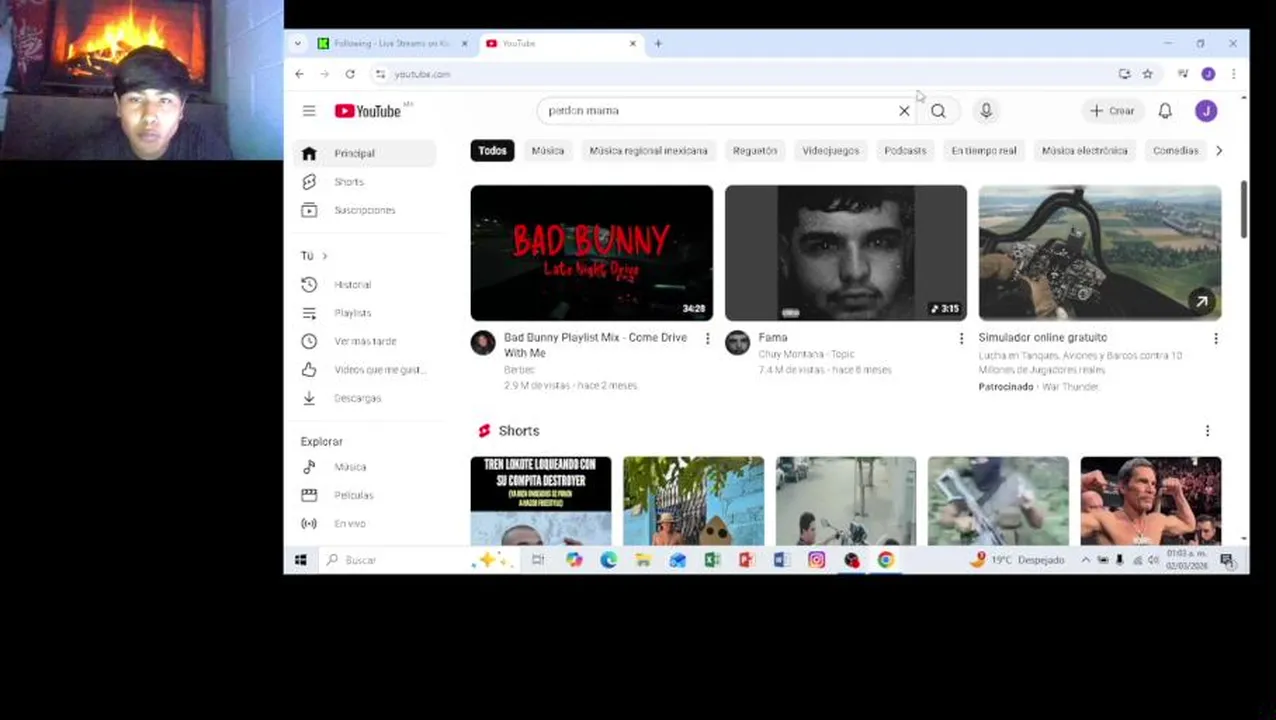The image size is (1276, 720).
Task: Bookmark this page with the star icon
Action: pyautogui.click(x=1147, y=74)
